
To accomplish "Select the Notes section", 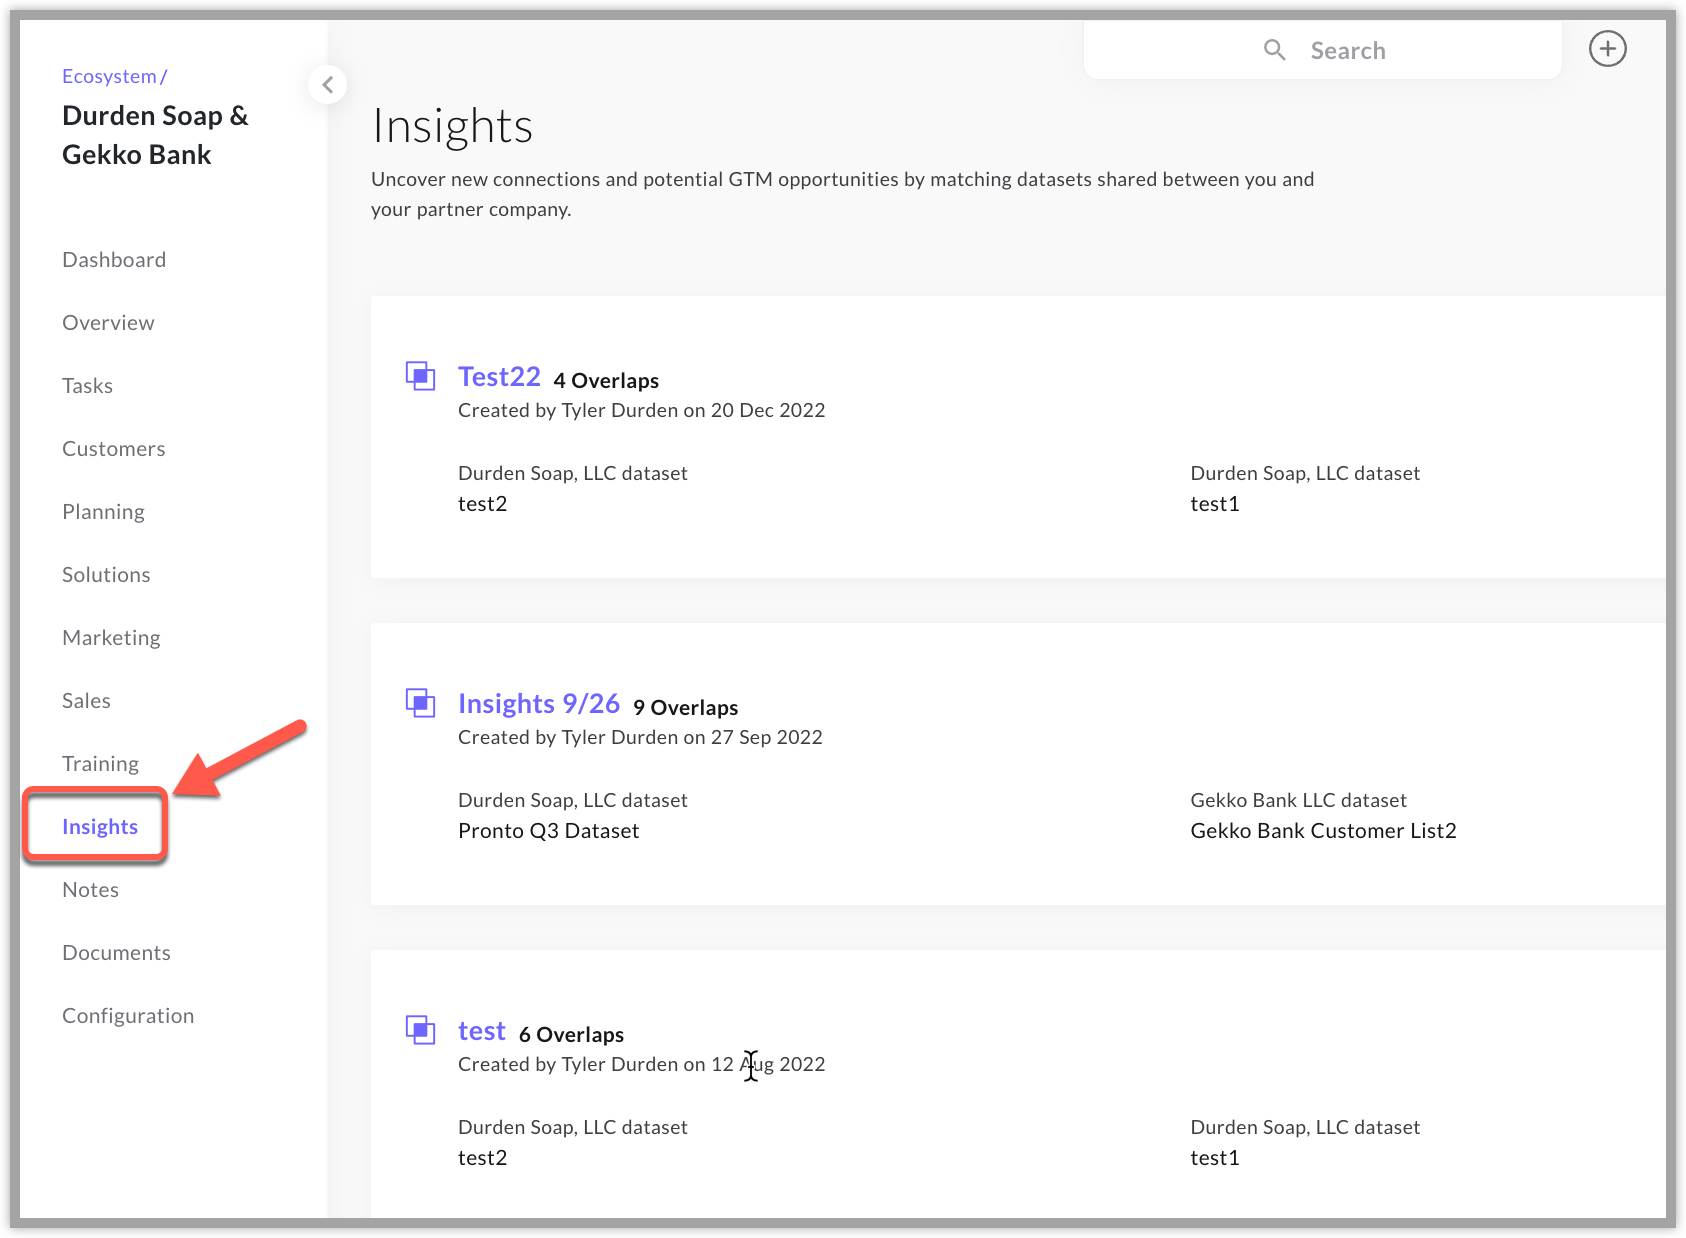I will [x=90, y=889].
